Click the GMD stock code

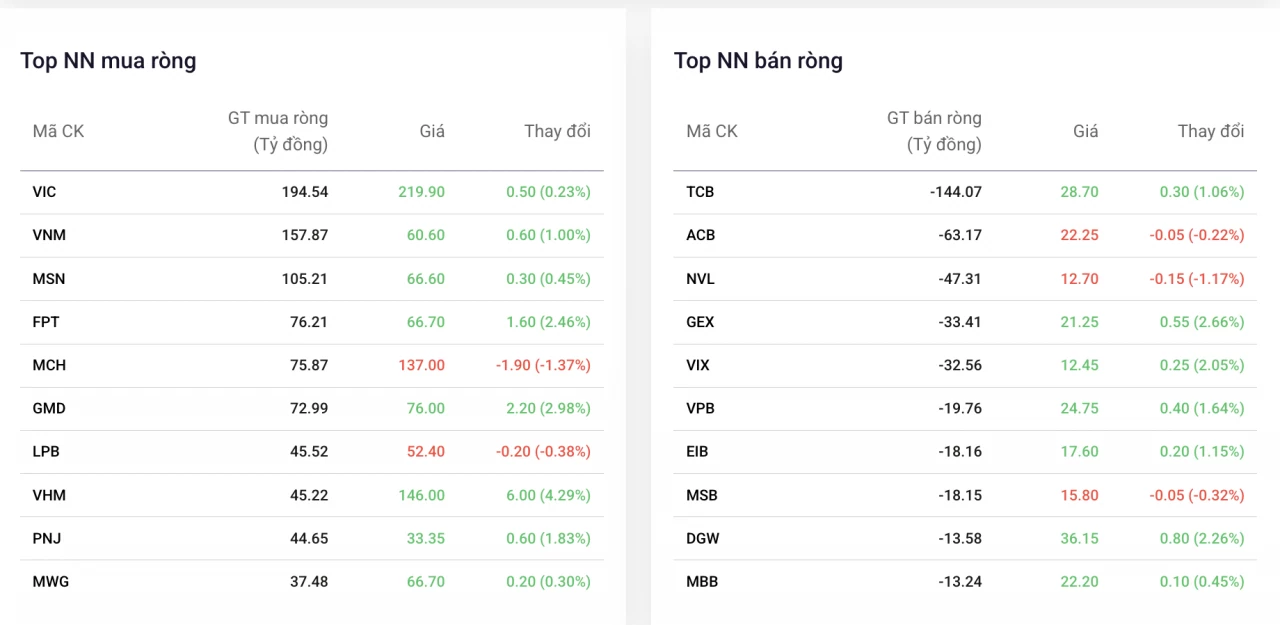click(x=49, y=408)
